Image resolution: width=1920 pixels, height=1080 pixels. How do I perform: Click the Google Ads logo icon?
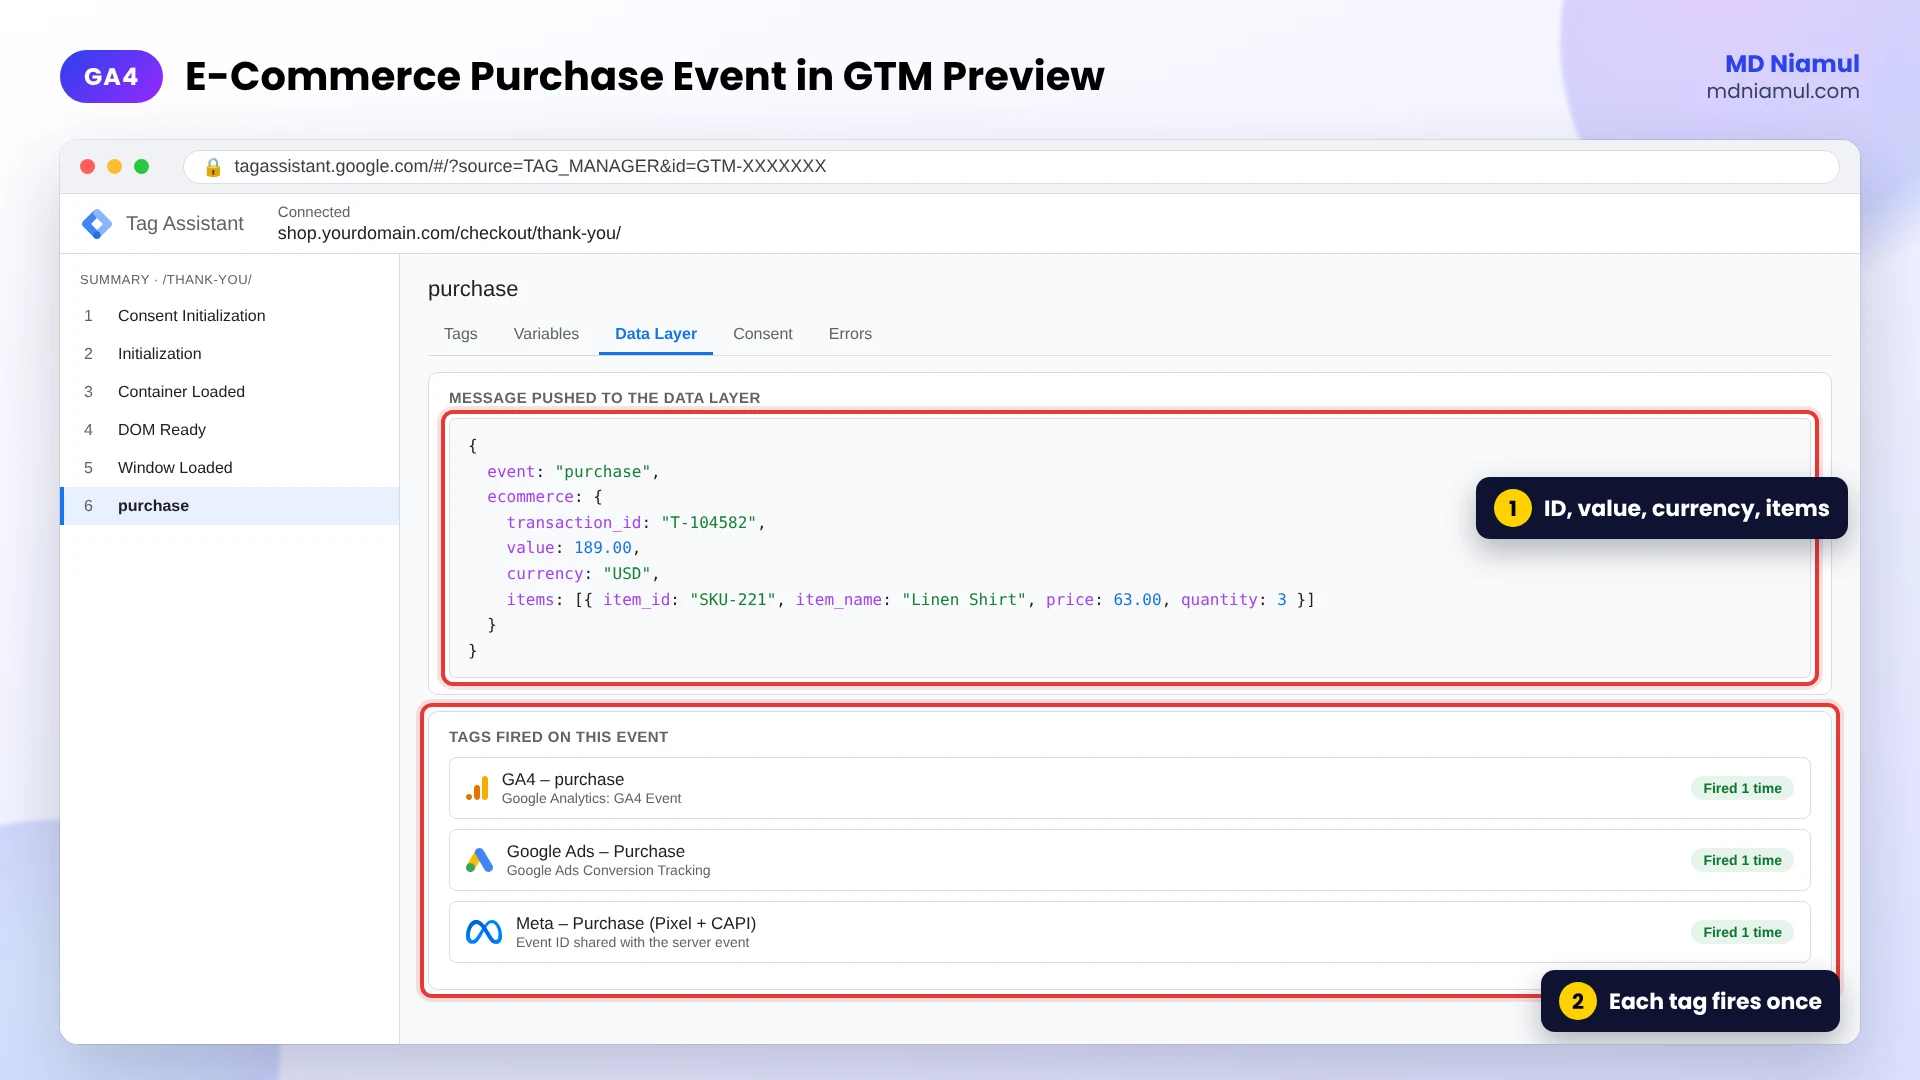pos(479,860)
